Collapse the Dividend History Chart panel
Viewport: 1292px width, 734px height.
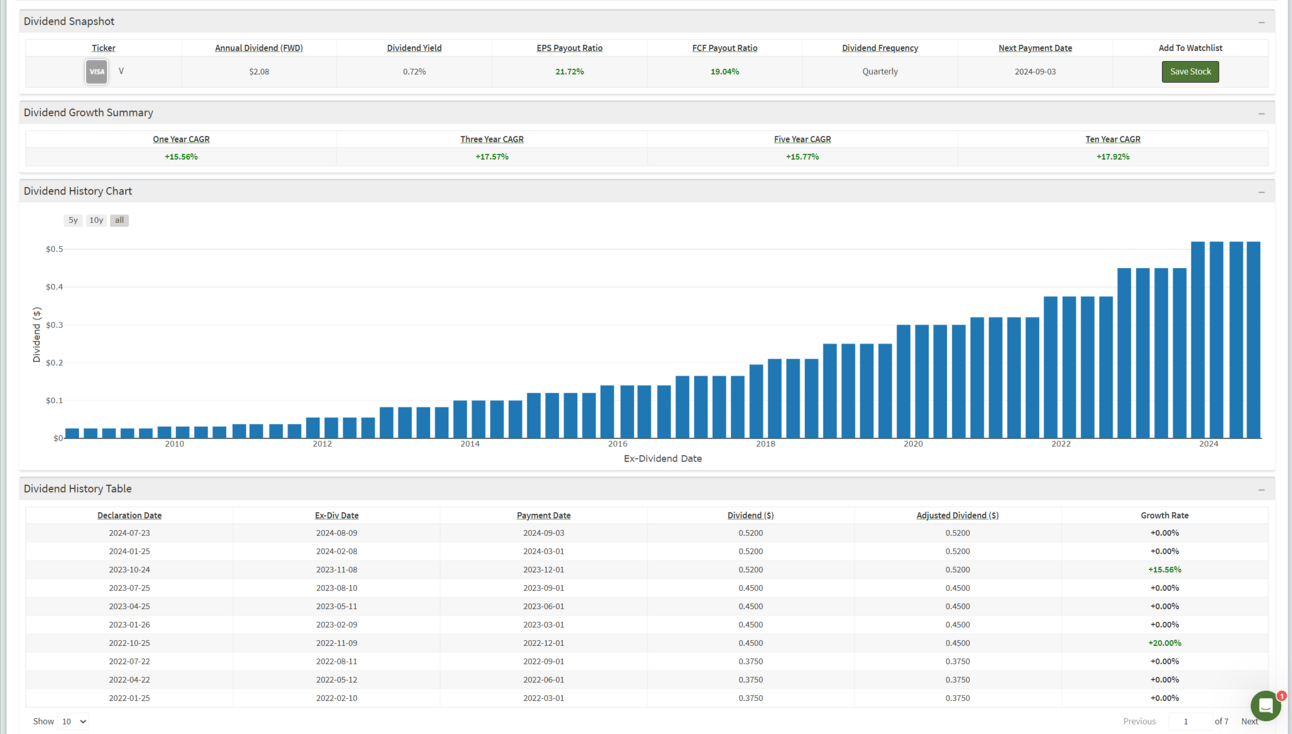click(x=1261, y=192)
